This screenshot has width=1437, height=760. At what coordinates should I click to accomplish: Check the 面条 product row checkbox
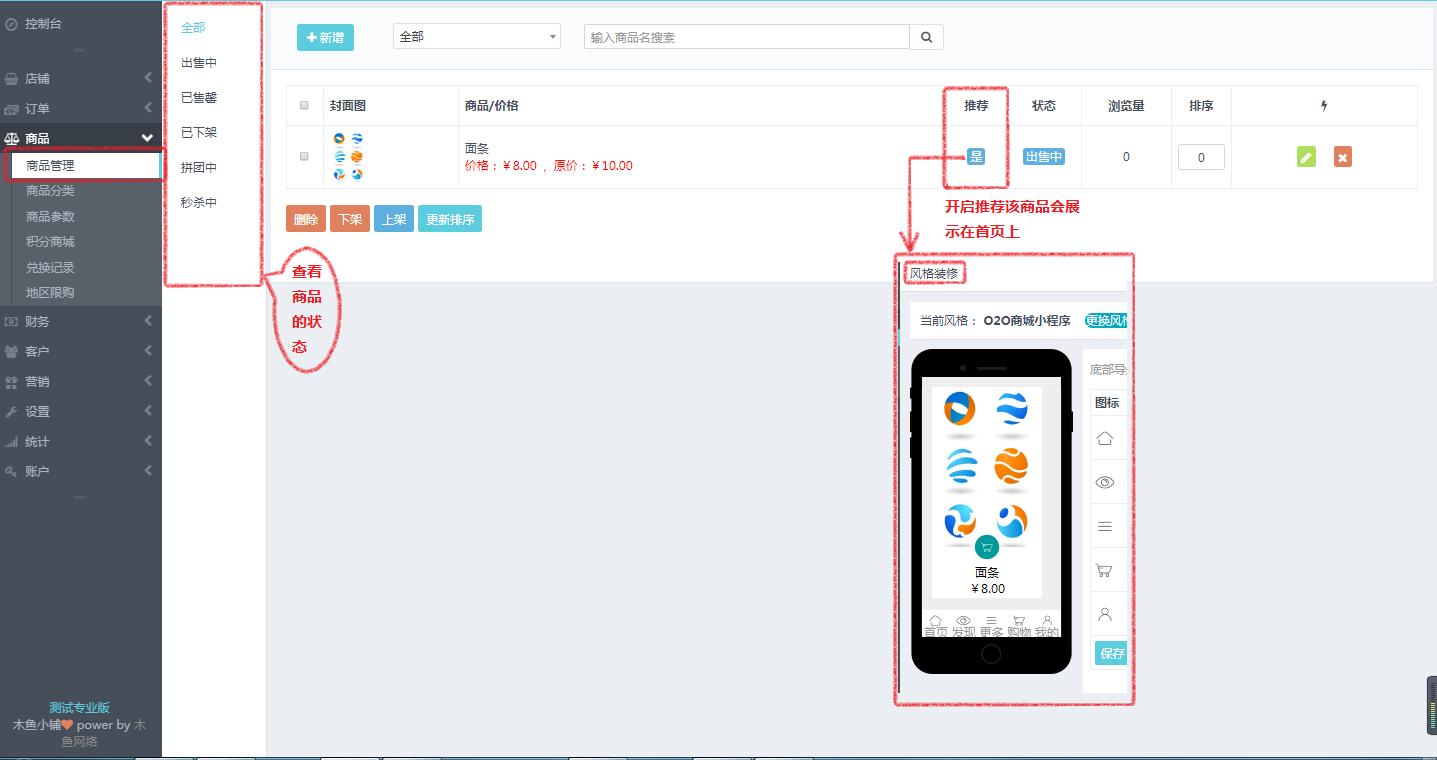305,156
